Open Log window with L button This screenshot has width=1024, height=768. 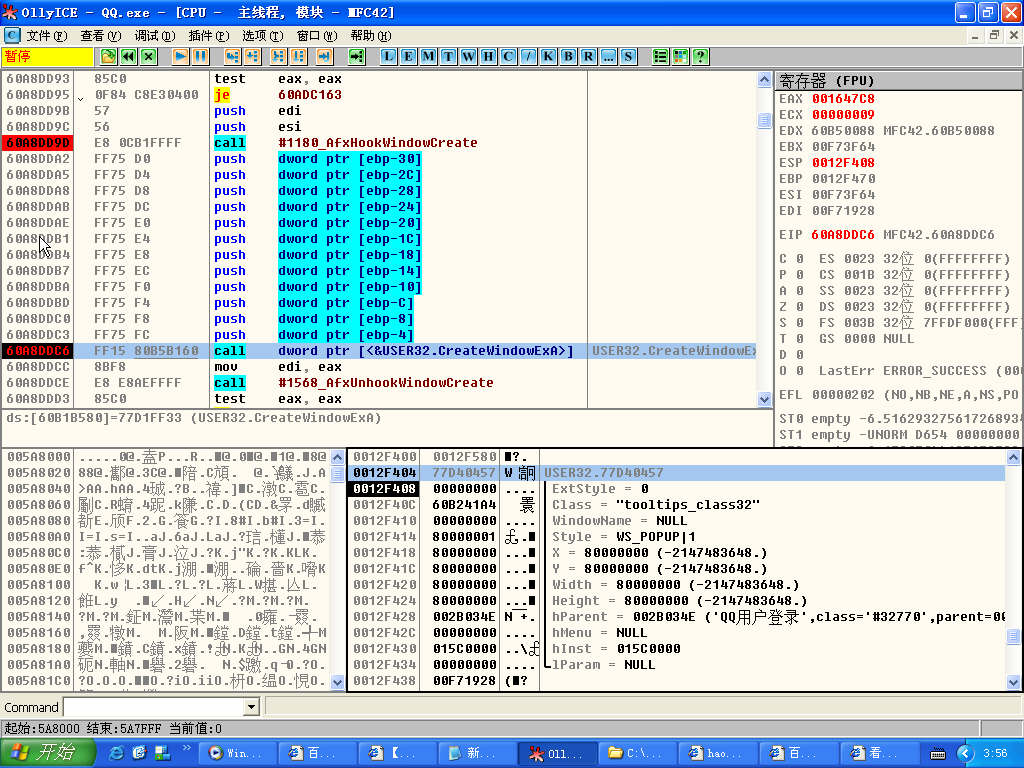point(388,56)
